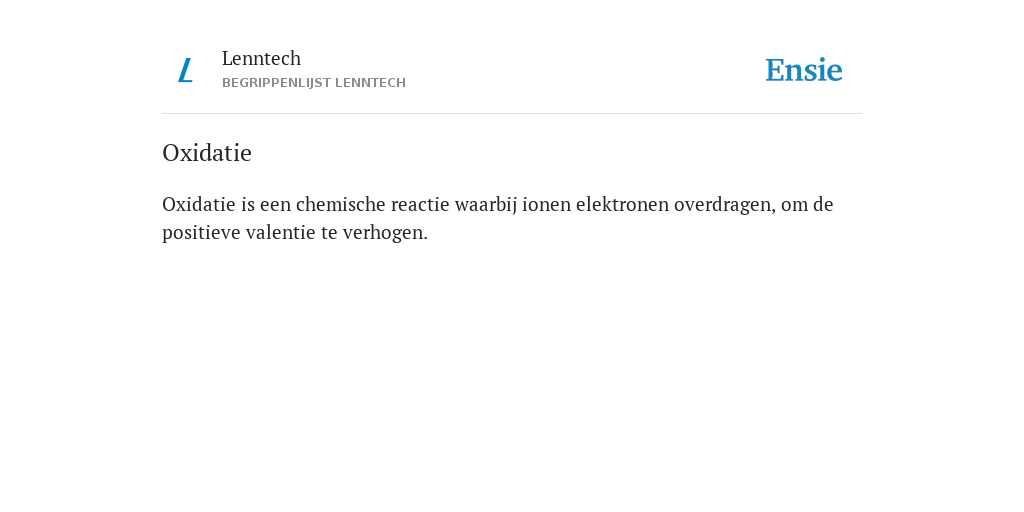Click the word 'BEGRIPPENLIJST' in the gray subtitle
This screenshot has width=1024, height=512.
click(x=276, y=83)
